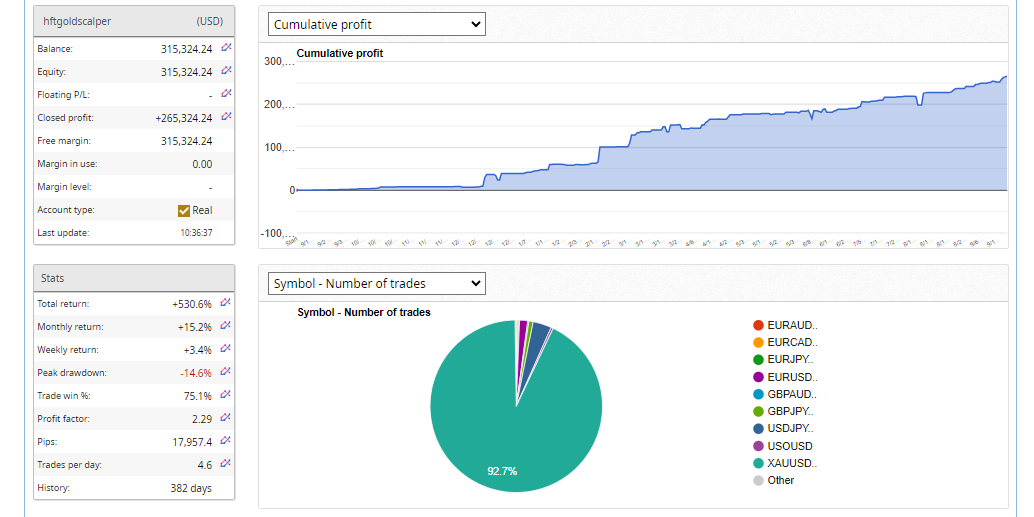
Task: Open the Trades per day chart icon
Action: [226, 464]
